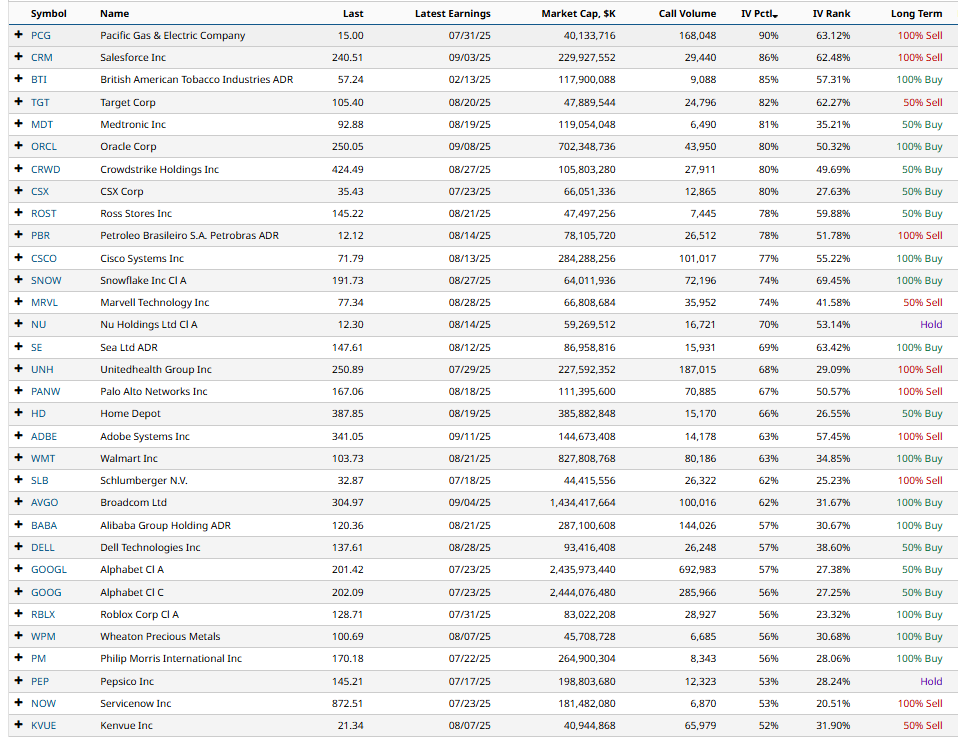Expand the NOW row plus icon
The height and width of the screenshot is (748, 958).
(18, 703)
